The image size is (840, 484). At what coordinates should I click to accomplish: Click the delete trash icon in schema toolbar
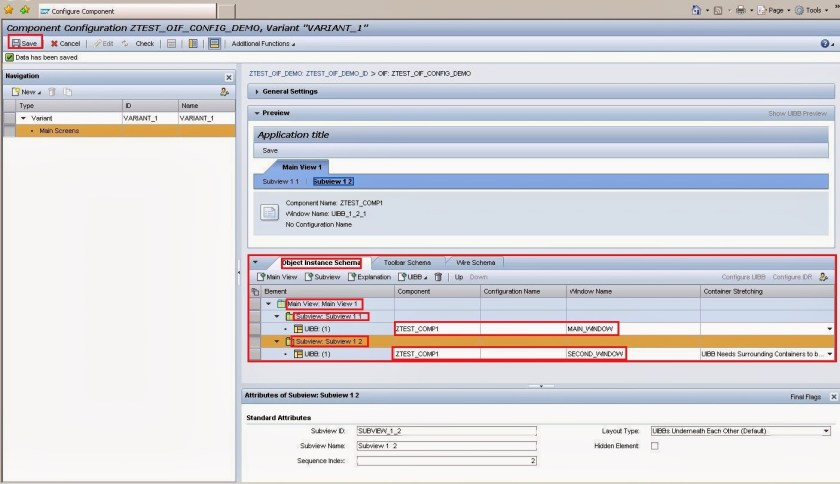[x=437, y=276]
